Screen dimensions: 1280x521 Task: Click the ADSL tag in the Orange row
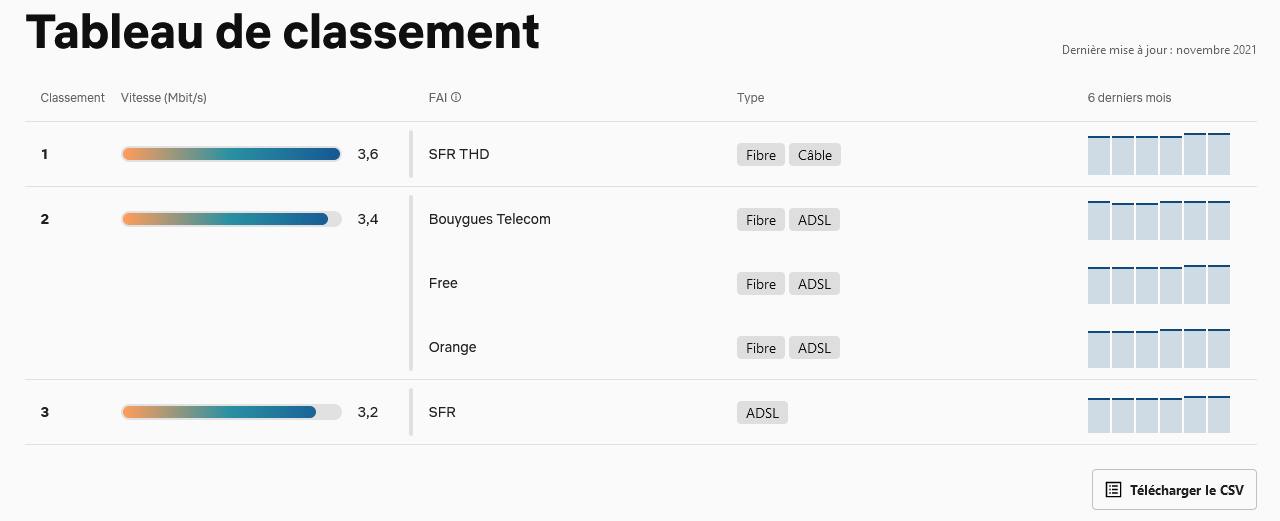point(814,348)
